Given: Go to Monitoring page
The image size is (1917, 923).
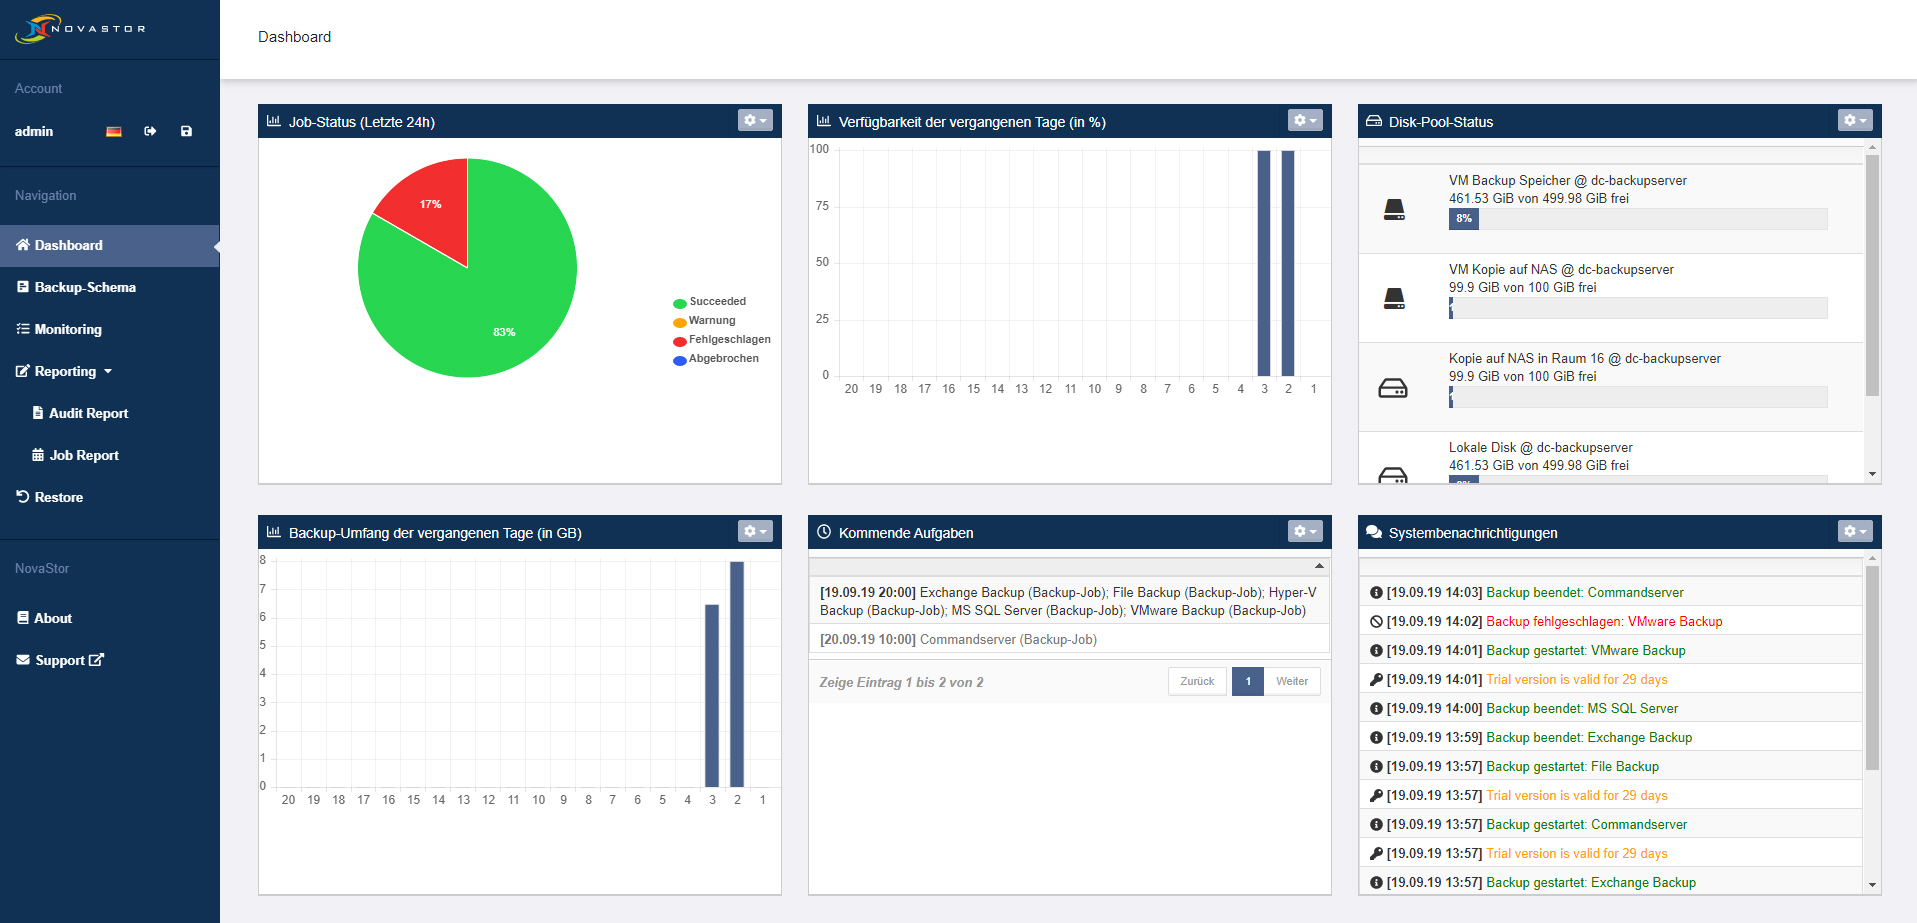Looking at the screenshot, I should (x=67, y=330).
